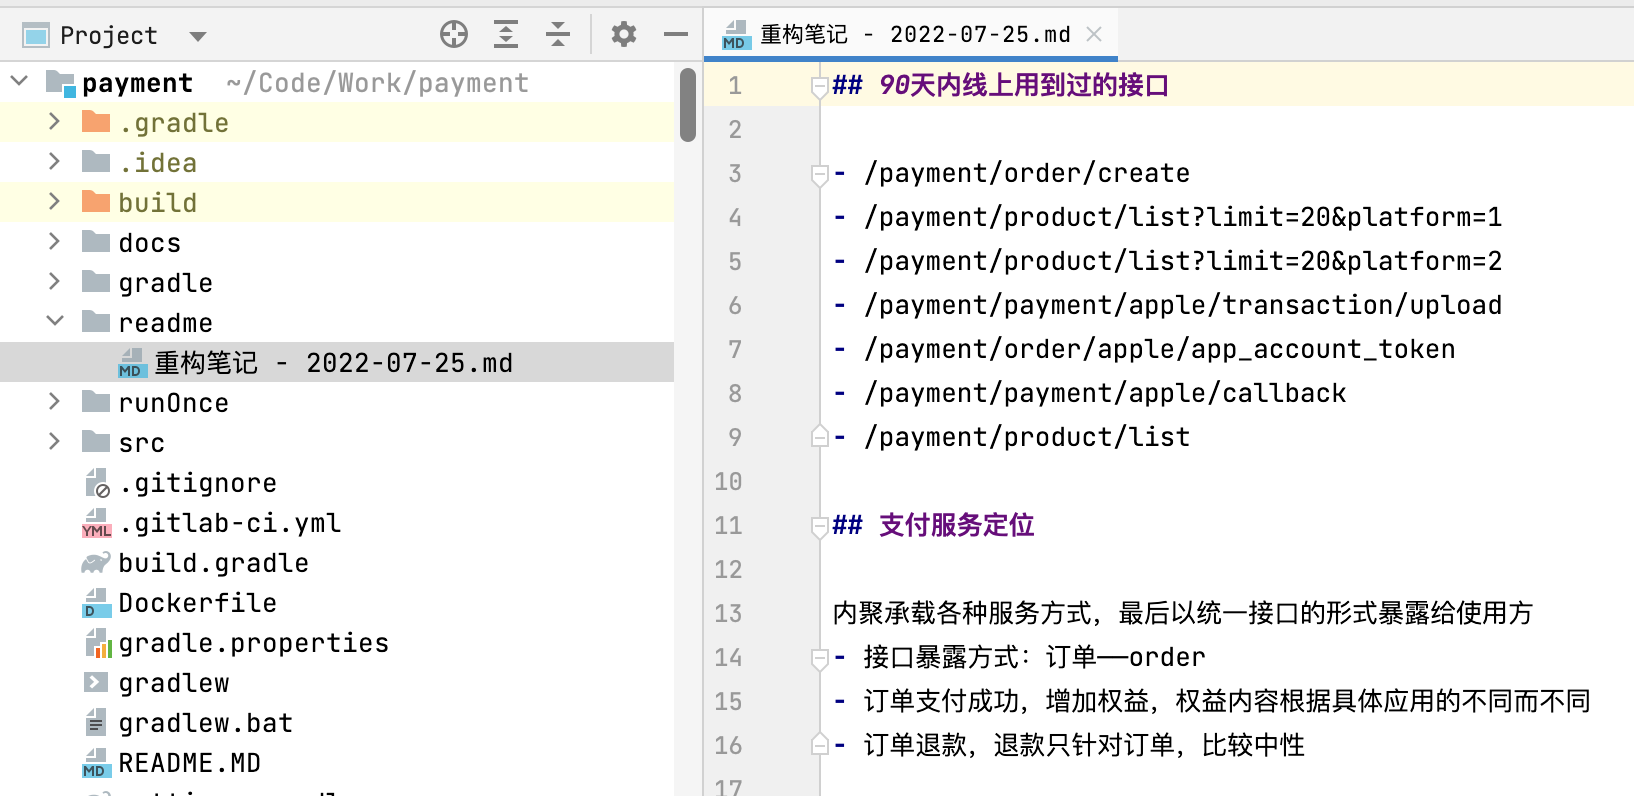Select the Dockerfile entry
The image size is (1634, 796).
[197, 603]
